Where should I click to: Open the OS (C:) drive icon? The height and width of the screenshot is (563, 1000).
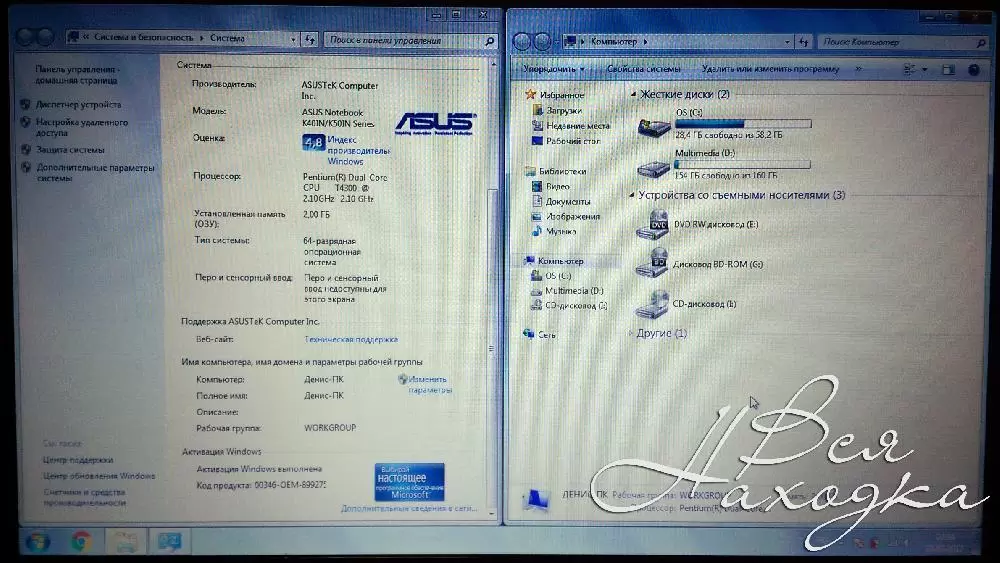(654, 127)
